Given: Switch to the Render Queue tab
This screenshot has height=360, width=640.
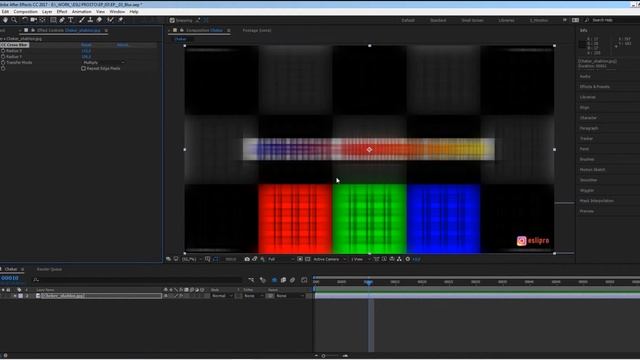Looking at the screenshot, I should [49, 269].
